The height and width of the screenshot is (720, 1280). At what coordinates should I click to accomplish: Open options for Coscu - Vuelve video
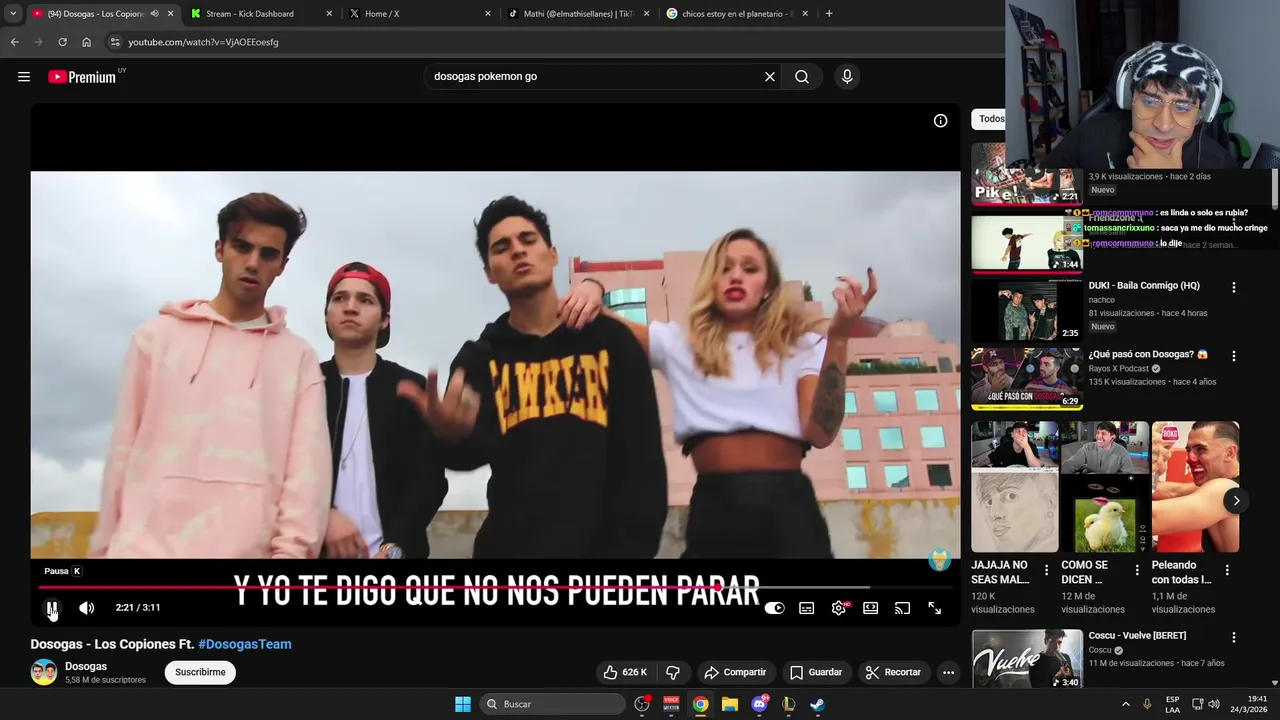tap(1233, 637)
